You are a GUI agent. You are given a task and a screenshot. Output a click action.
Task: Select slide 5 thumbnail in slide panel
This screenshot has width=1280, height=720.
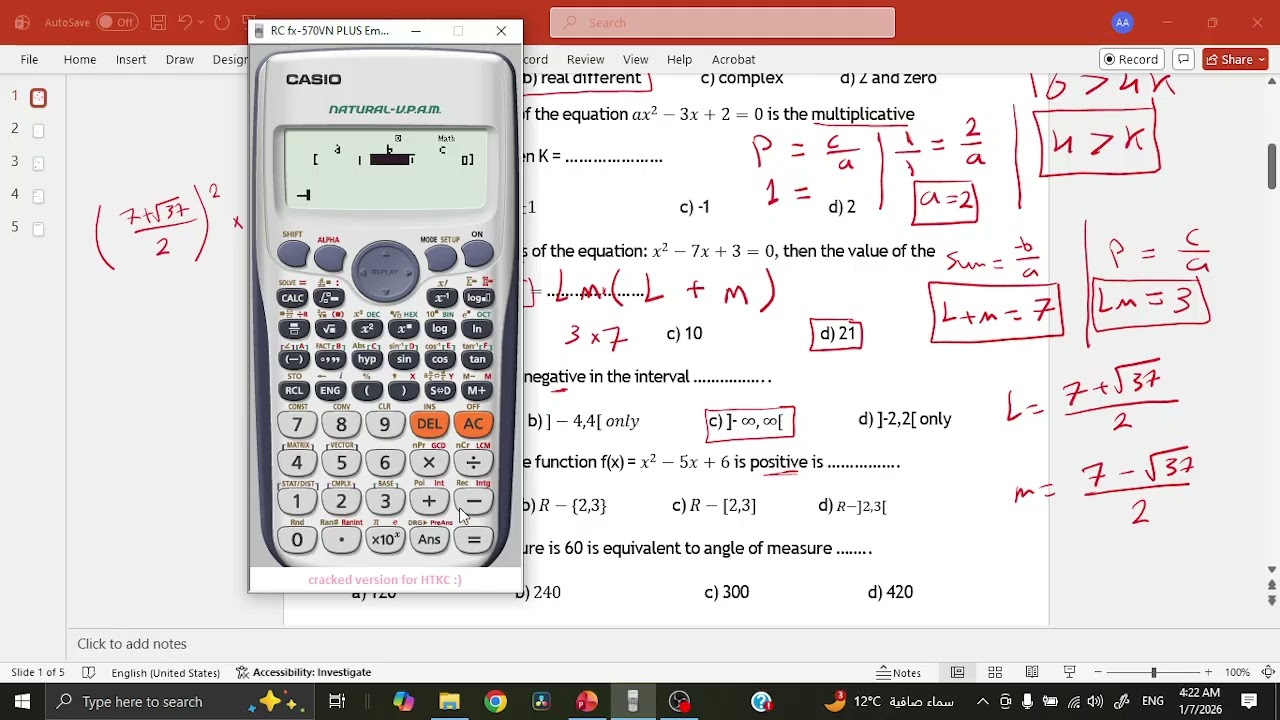pos(38,229)
